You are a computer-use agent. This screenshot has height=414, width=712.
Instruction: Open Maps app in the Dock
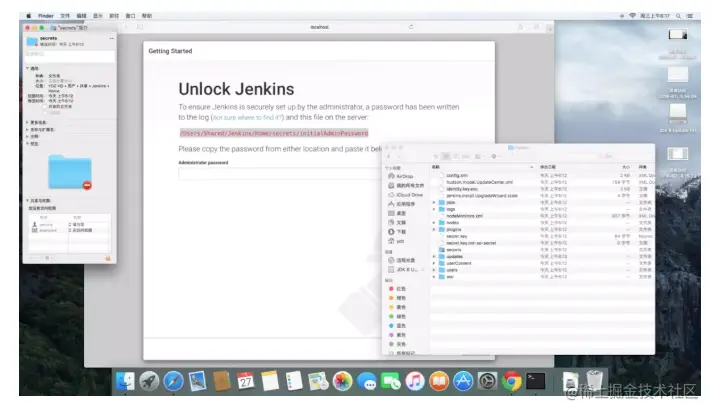(318, 381)
